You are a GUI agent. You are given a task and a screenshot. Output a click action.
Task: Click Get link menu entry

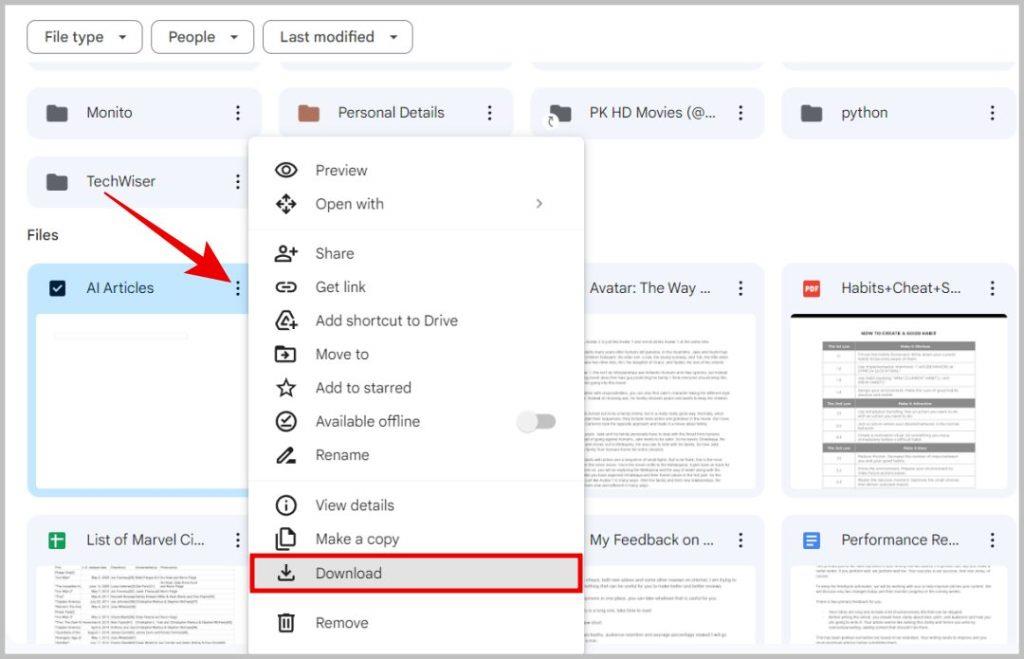click(416, 287)
